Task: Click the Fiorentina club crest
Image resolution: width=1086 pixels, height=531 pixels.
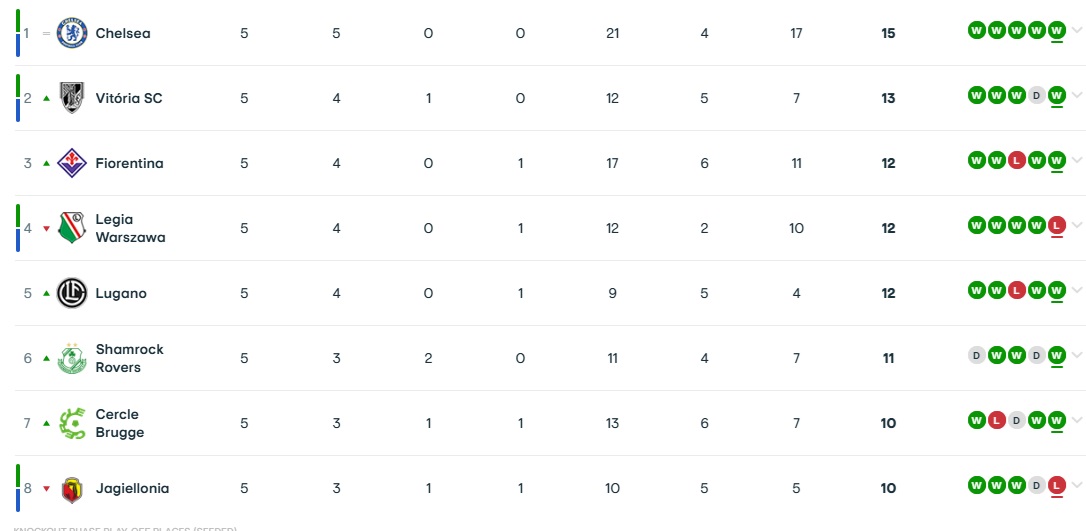Action: [x=72, y=163]
